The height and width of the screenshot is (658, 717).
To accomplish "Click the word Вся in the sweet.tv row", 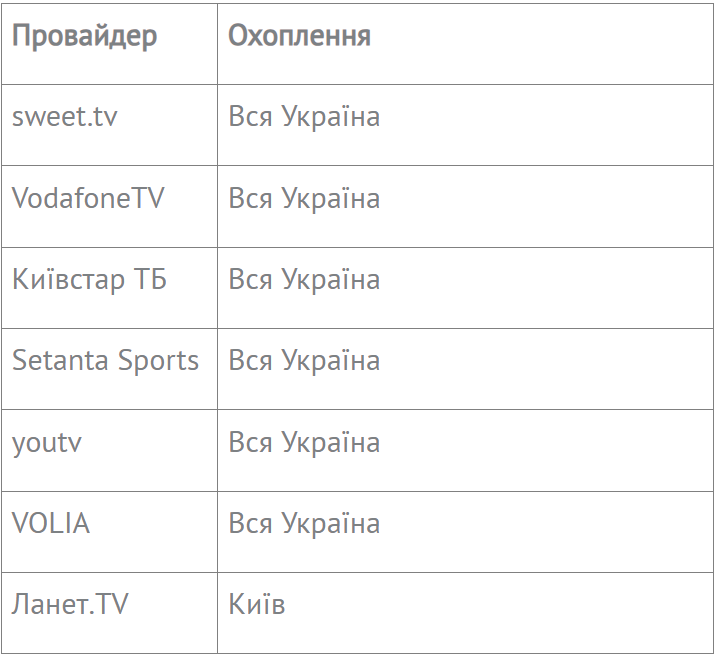I will click(250, 117).
